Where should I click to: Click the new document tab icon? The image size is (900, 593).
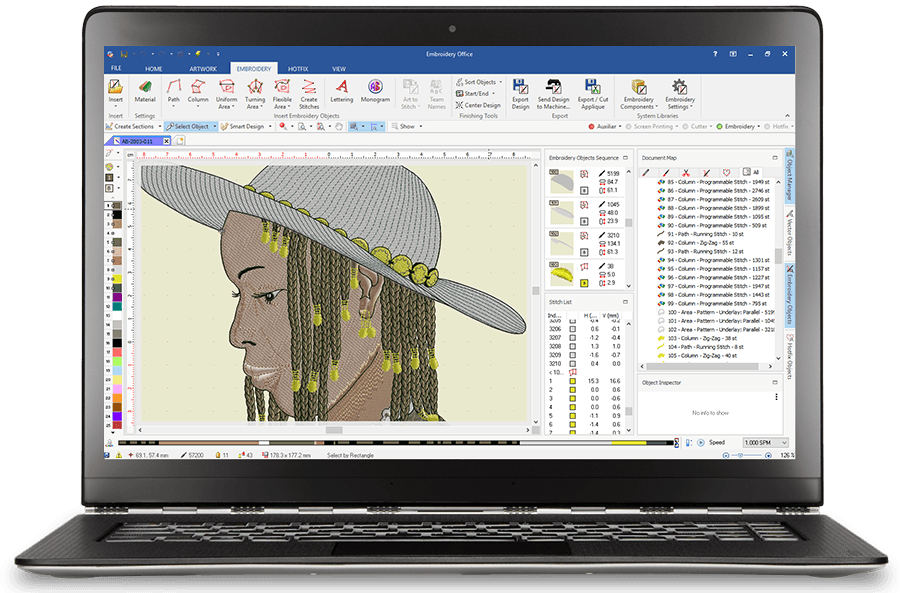click(180, 141)
